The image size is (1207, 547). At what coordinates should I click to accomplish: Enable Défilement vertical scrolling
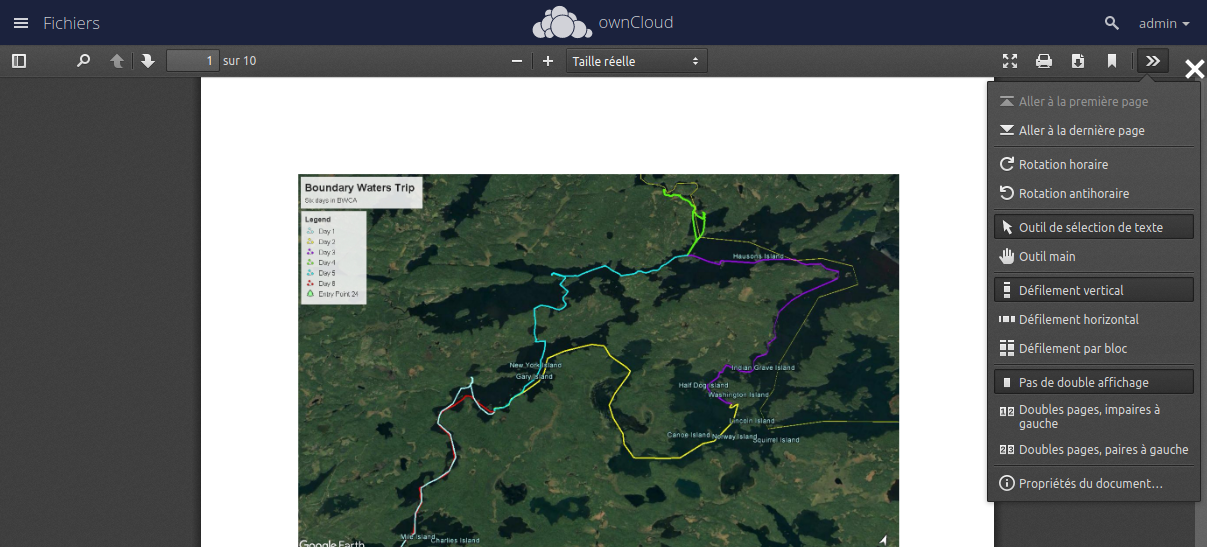(x=1094, y=290)
